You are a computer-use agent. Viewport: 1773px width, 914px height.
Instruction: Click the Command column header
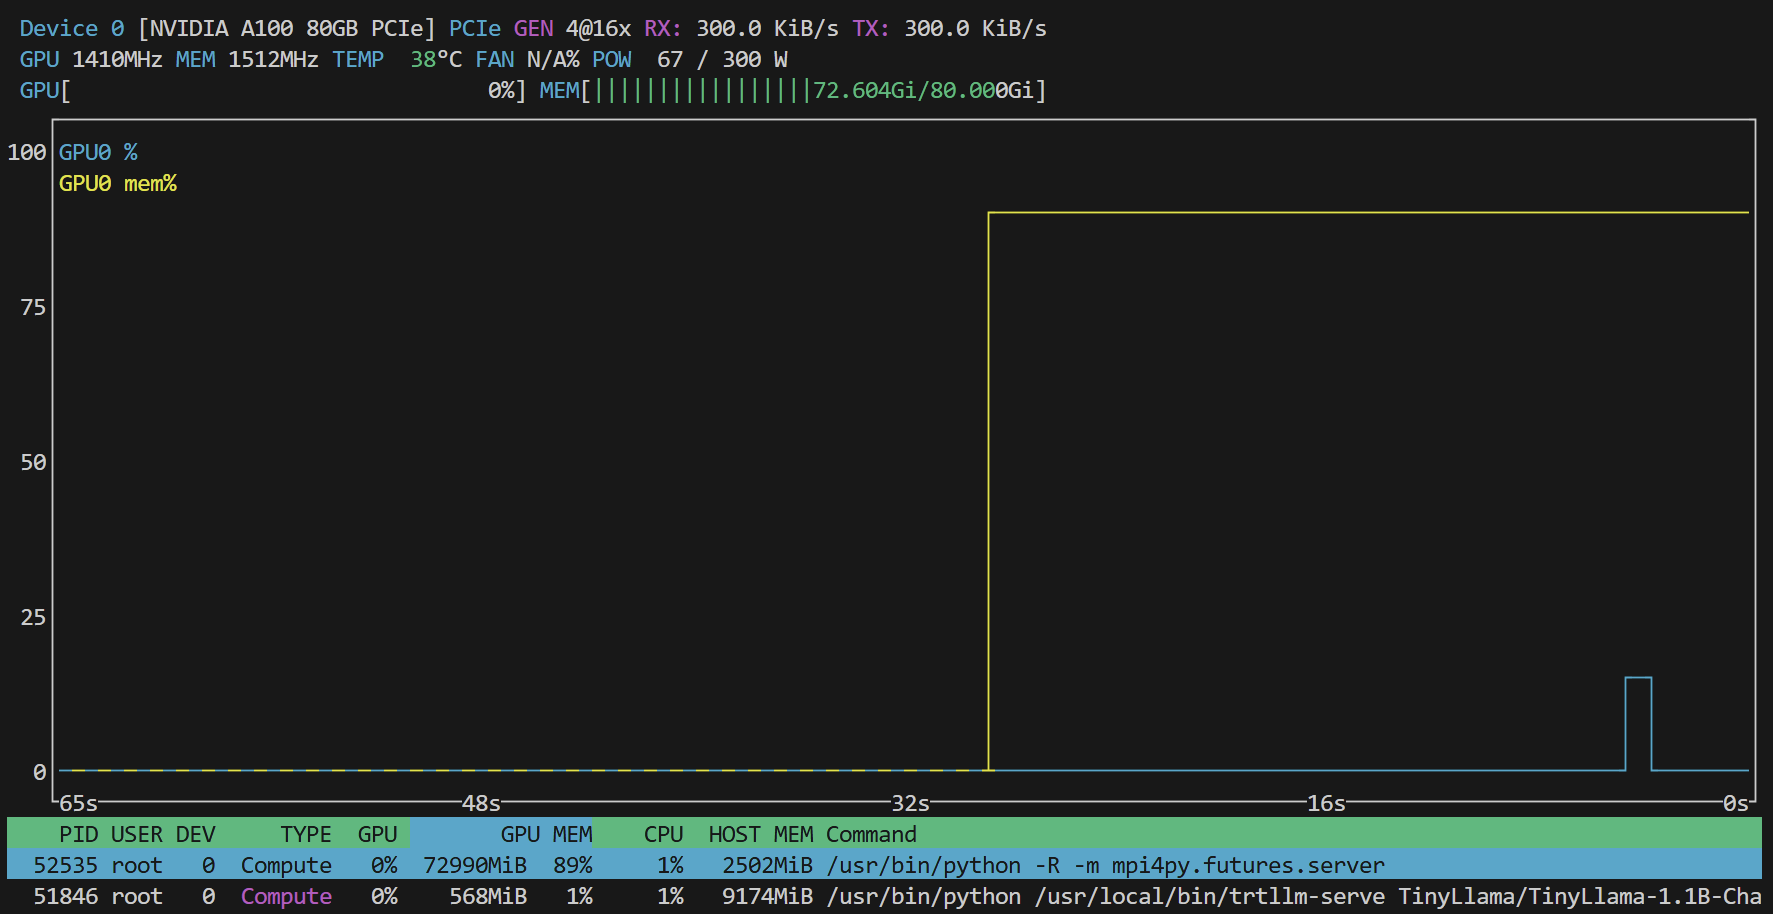point(871,834)
